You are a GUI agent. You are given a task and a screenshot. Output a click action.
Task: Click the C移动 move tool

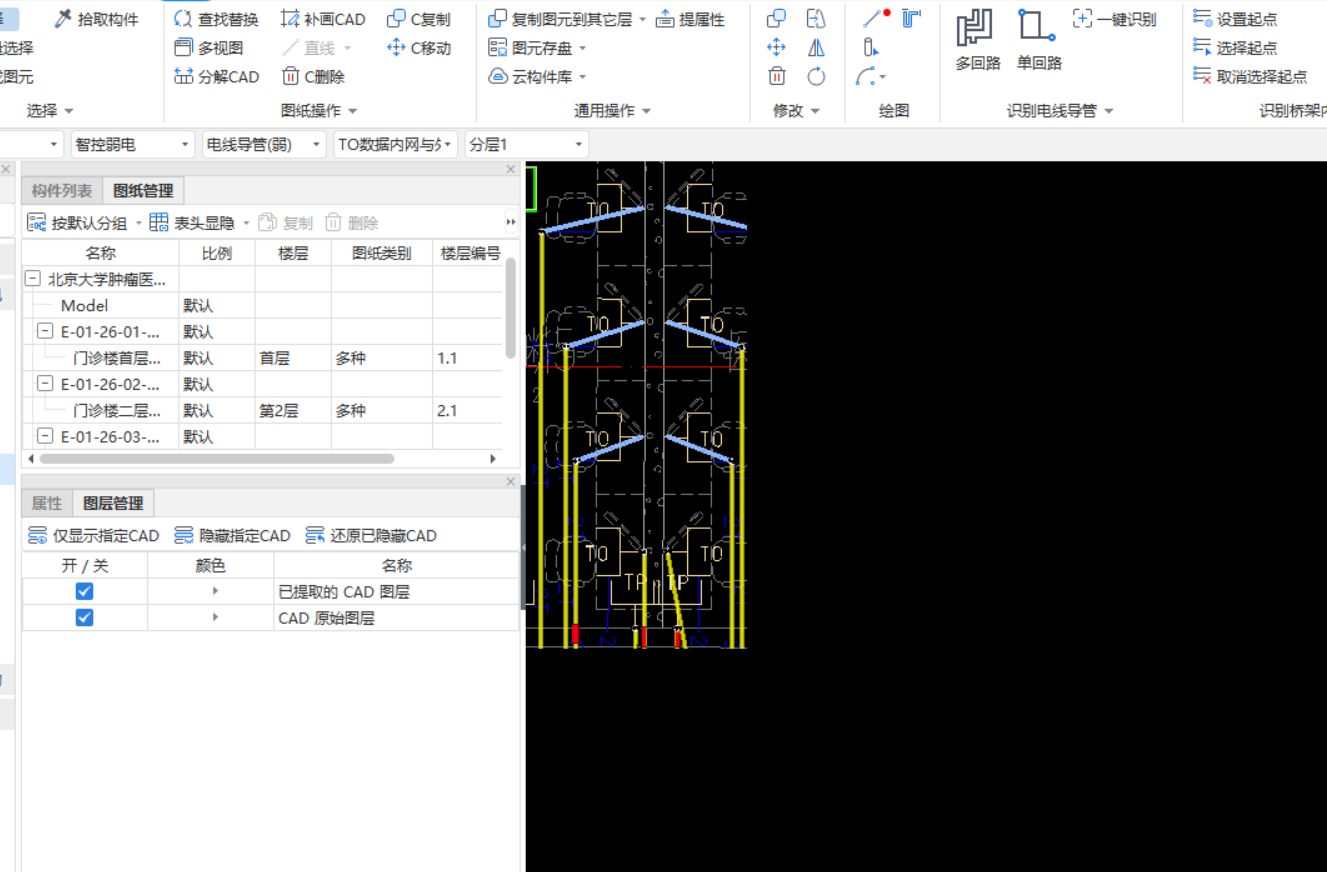tap(418, 47)
